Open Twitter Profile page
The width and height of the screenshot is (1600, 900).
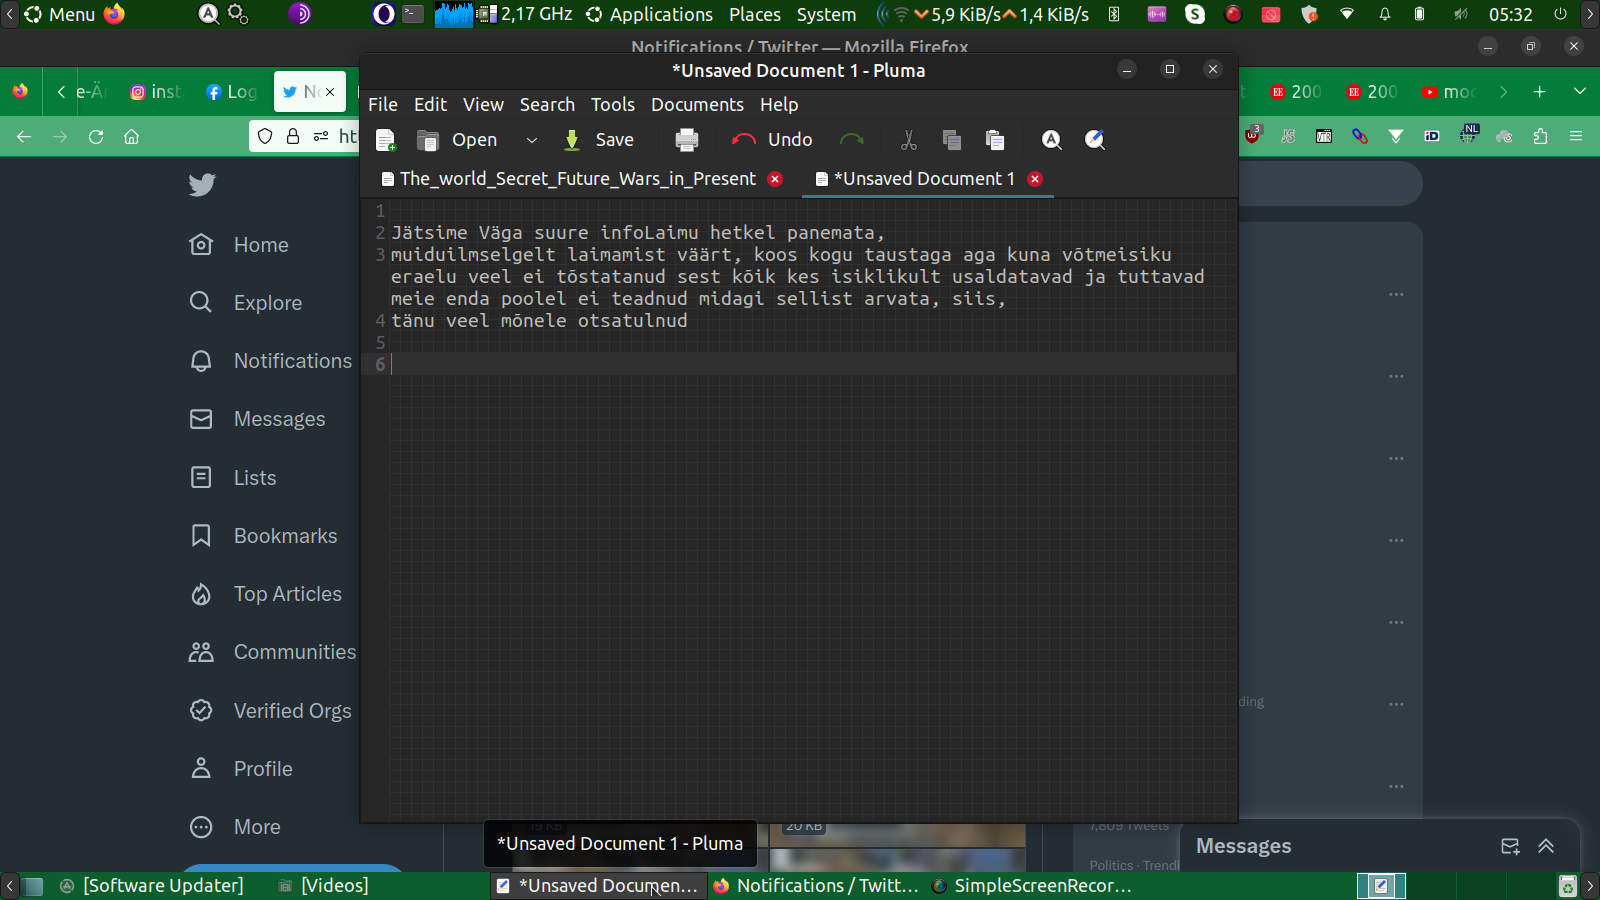pyautogui.click(x=240, y=769)
